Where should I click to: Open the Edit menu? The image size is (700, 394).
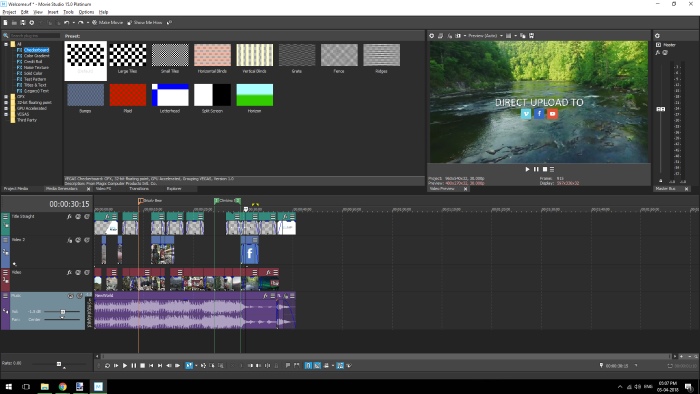[x=25, y=12]
